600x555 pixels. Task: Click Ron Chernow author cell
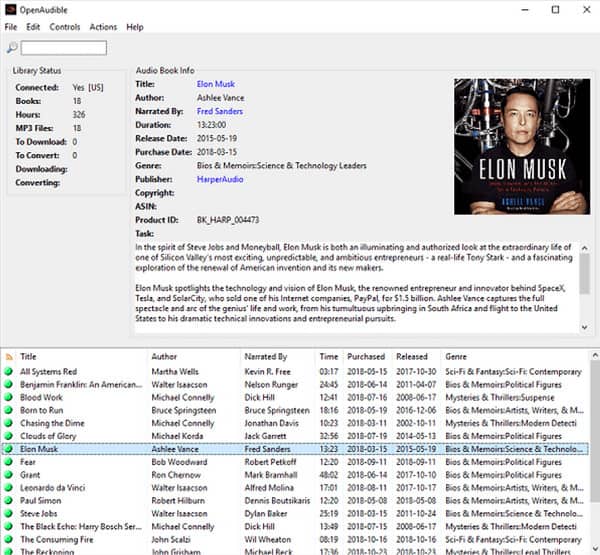pos(176,475)
